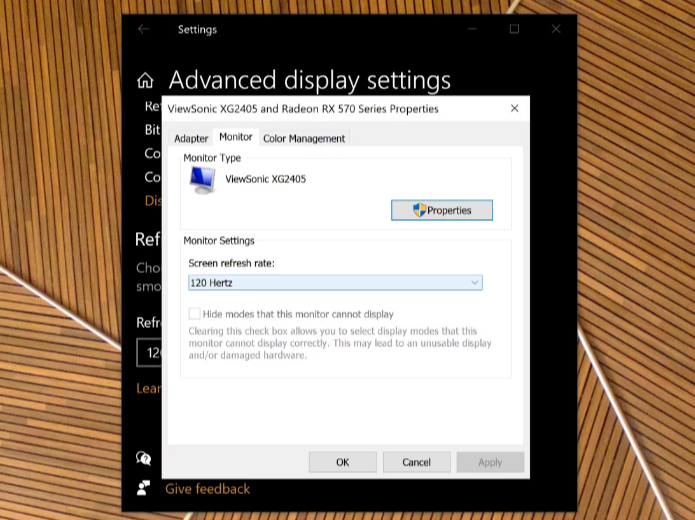The width and height of the screenshot is (695, 520).
Task: Open the Give feedback link
Action: [x=207, y=489]
